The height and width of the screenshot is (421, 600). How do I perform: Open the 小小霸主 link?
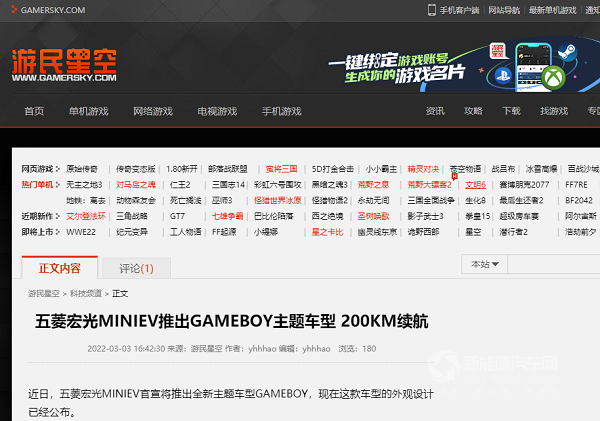coord(381,169)
